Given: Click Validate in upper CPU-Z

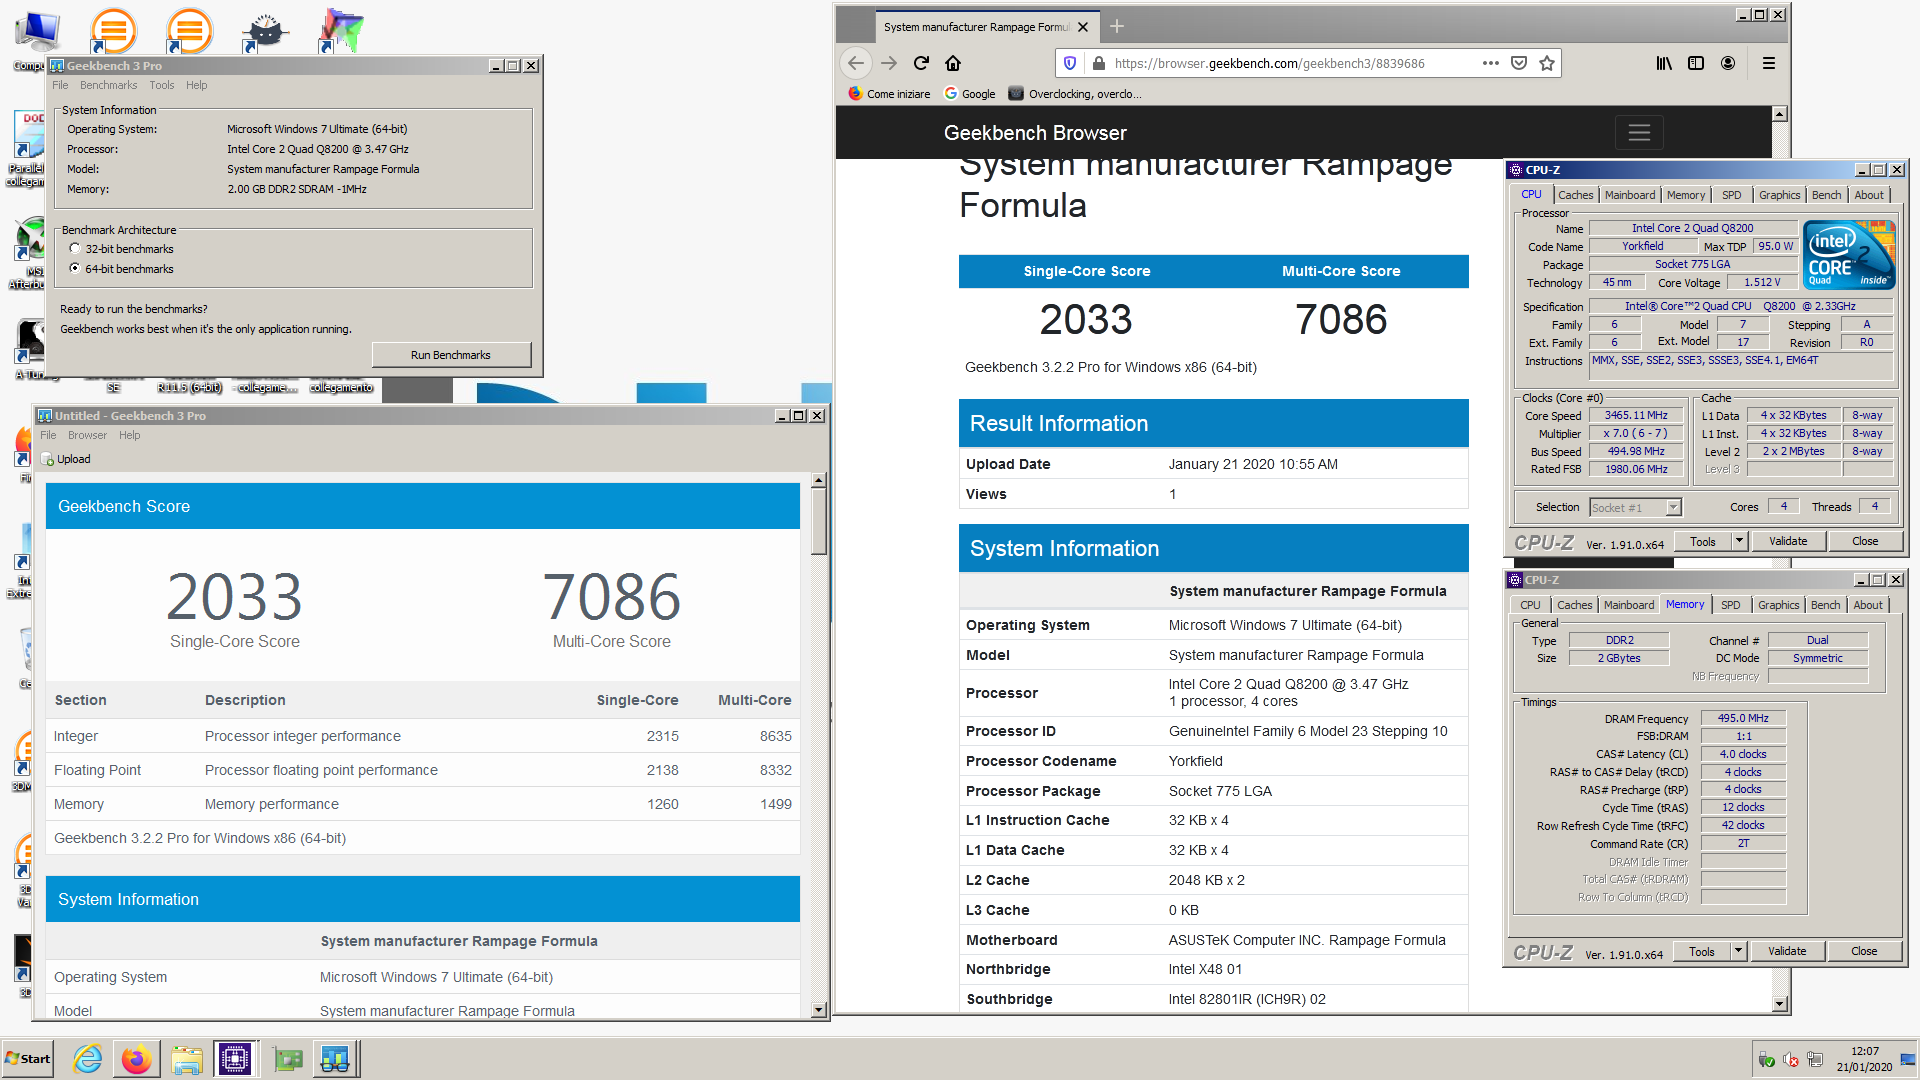Looking at the screenshot, I should click(1788, 541).
